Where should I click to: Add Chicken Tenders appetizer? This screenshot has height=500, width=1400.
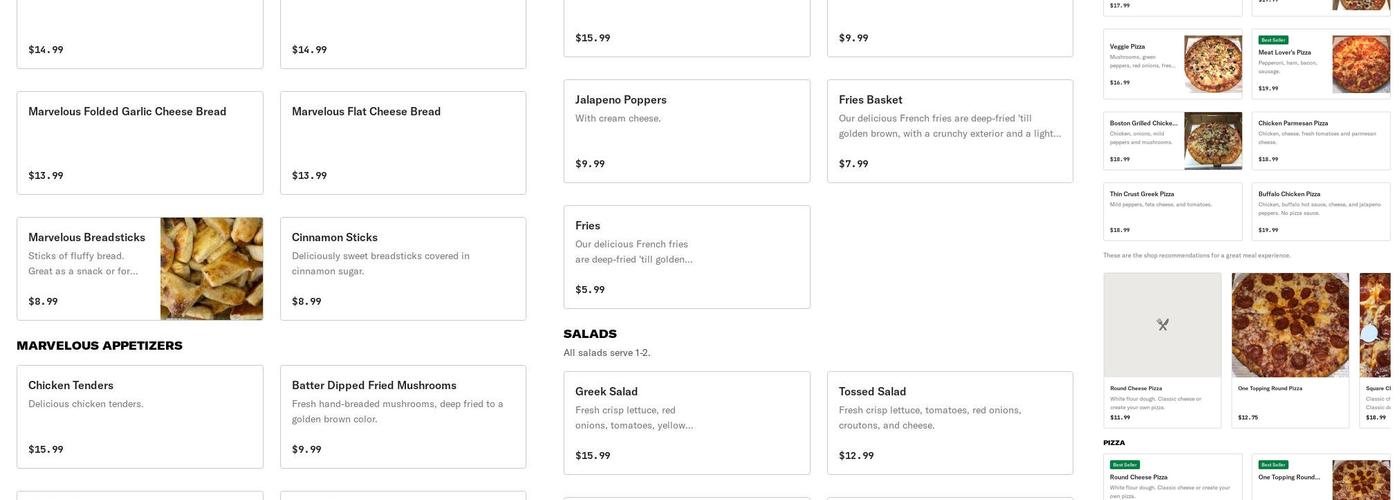click(140, 417)
